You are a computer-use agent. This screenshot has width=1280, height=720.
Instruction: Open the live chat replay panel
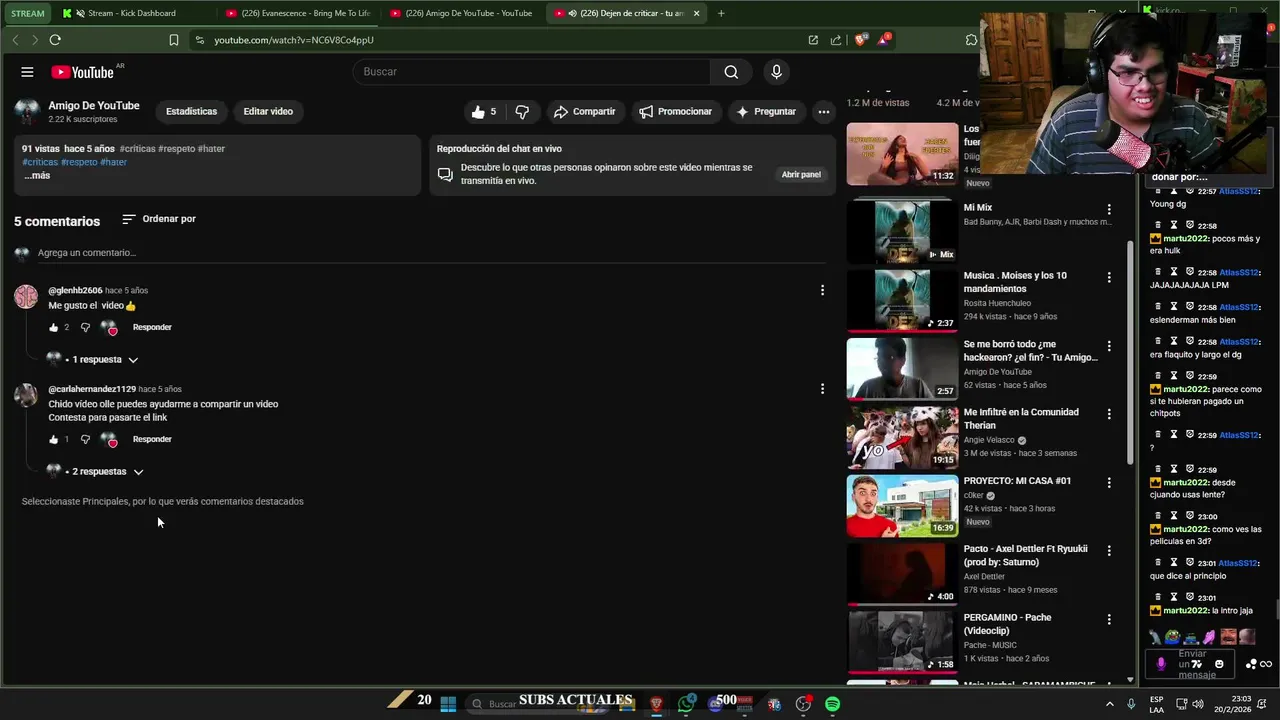pyautogui.click(x=801, y=174)
